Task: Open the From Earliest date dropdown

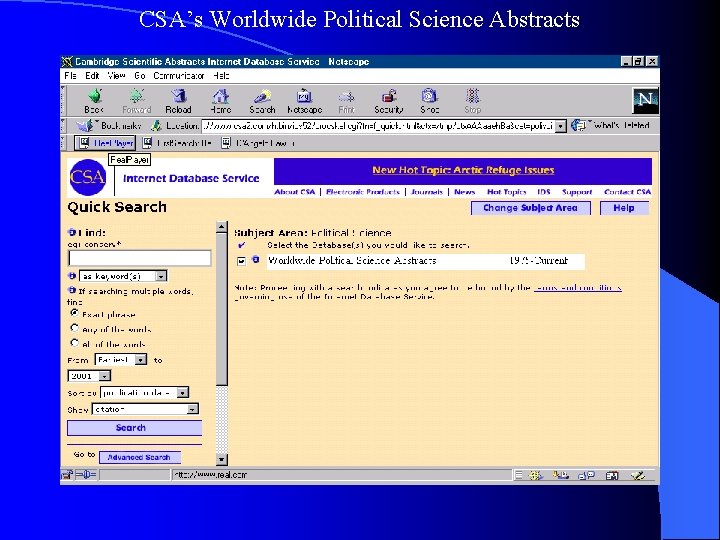Action: (121, 360)
